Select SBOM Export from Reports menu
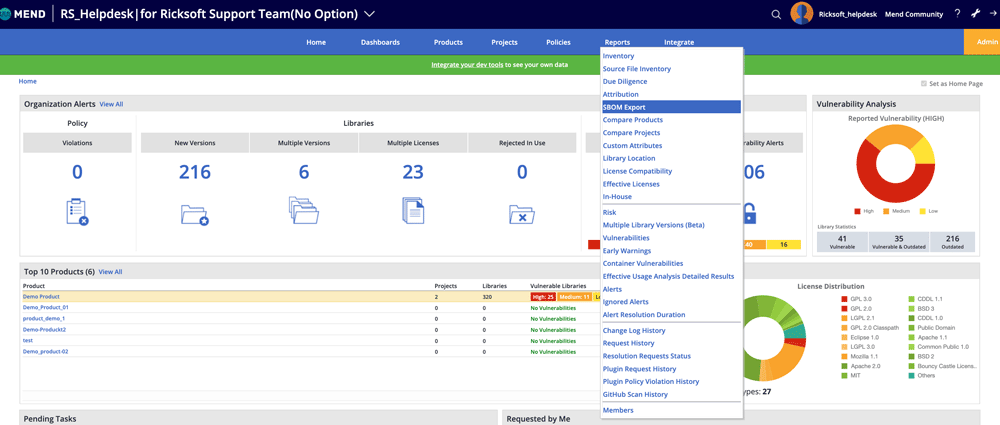 pos(672,107)
